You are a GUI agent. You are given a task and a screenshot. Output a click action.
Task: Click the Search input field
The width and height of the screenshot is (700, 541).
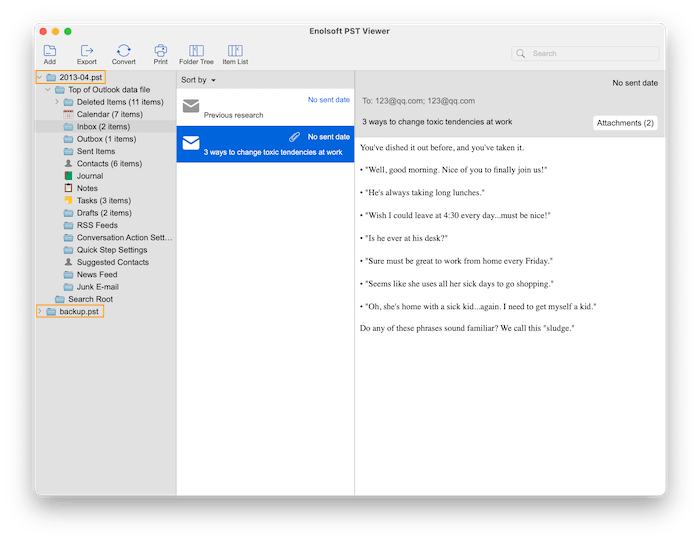click(592, 54)
